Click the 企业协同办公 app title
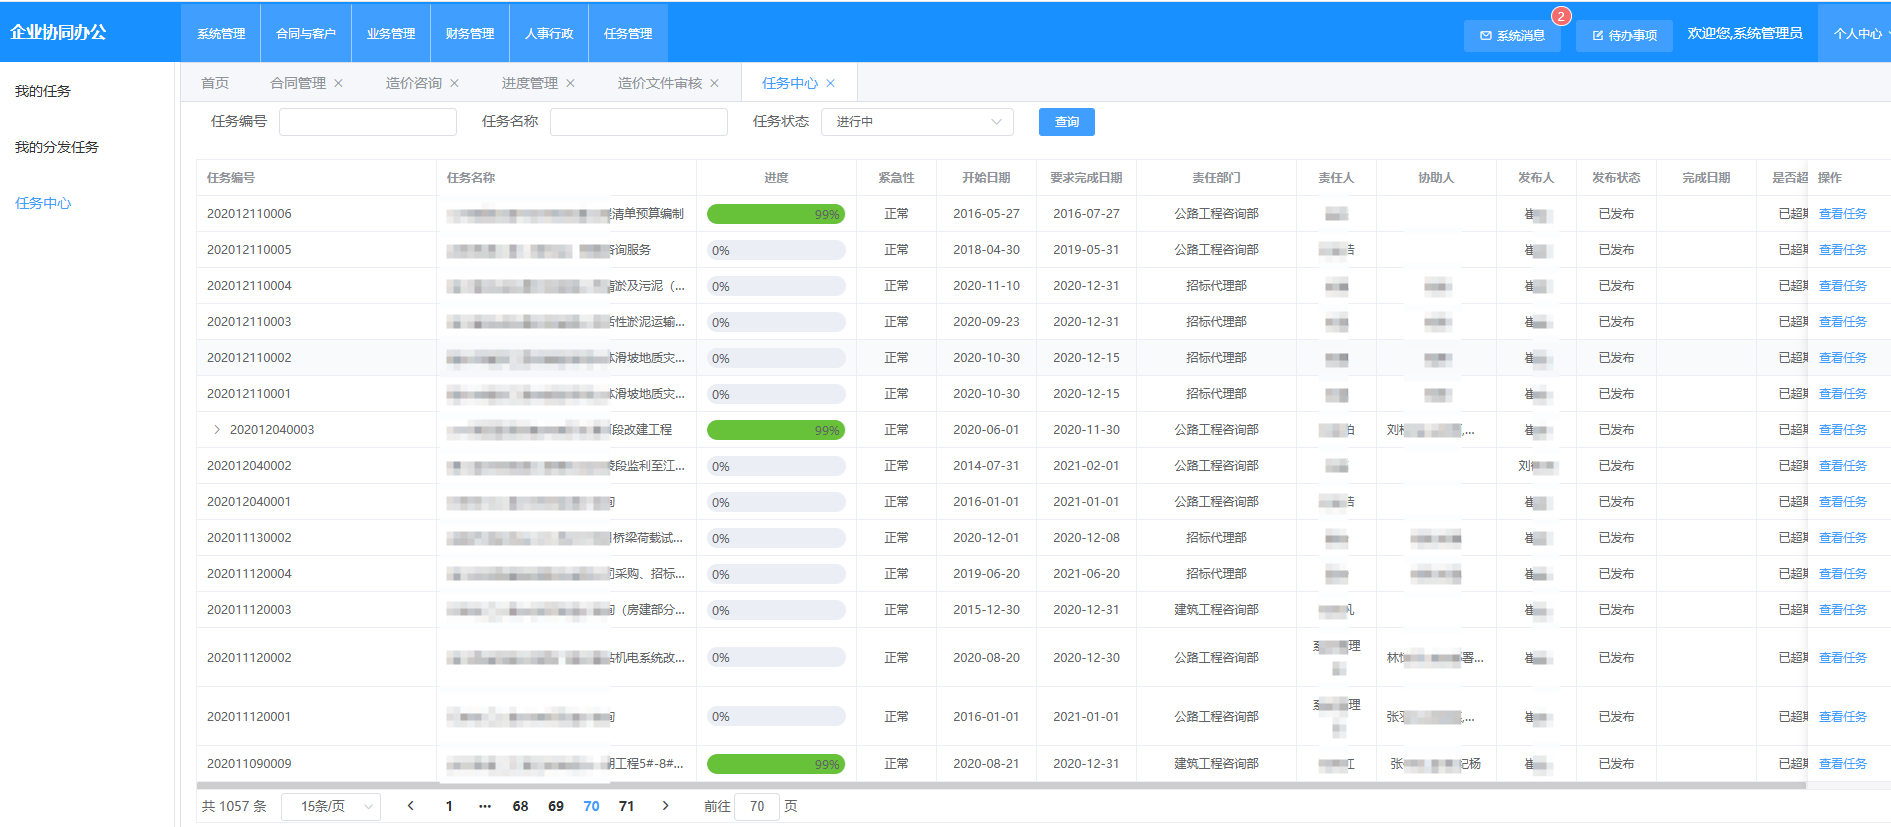1891x827 pixels. [x=58, y=32]
